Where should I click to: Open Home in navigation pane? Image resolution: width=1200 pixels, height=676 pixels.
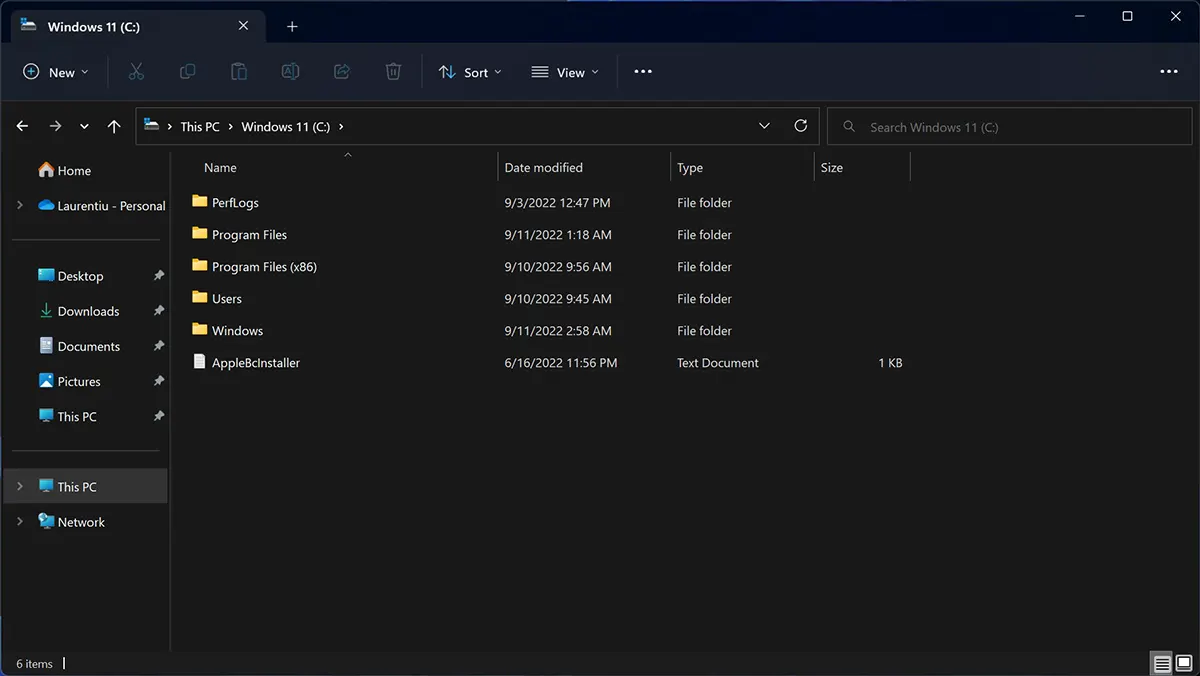tap(65, 171)
